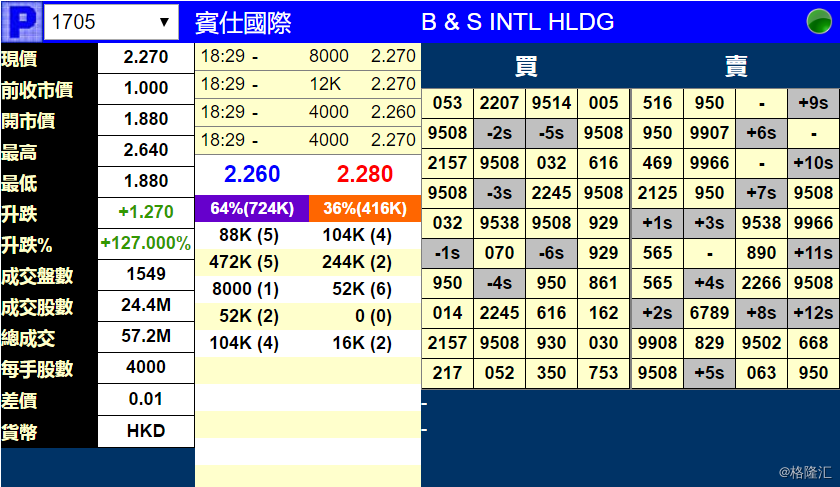Click sell broker cell 2125
The width and height of the screenshot is (840, 487).
tap(657, 193)
